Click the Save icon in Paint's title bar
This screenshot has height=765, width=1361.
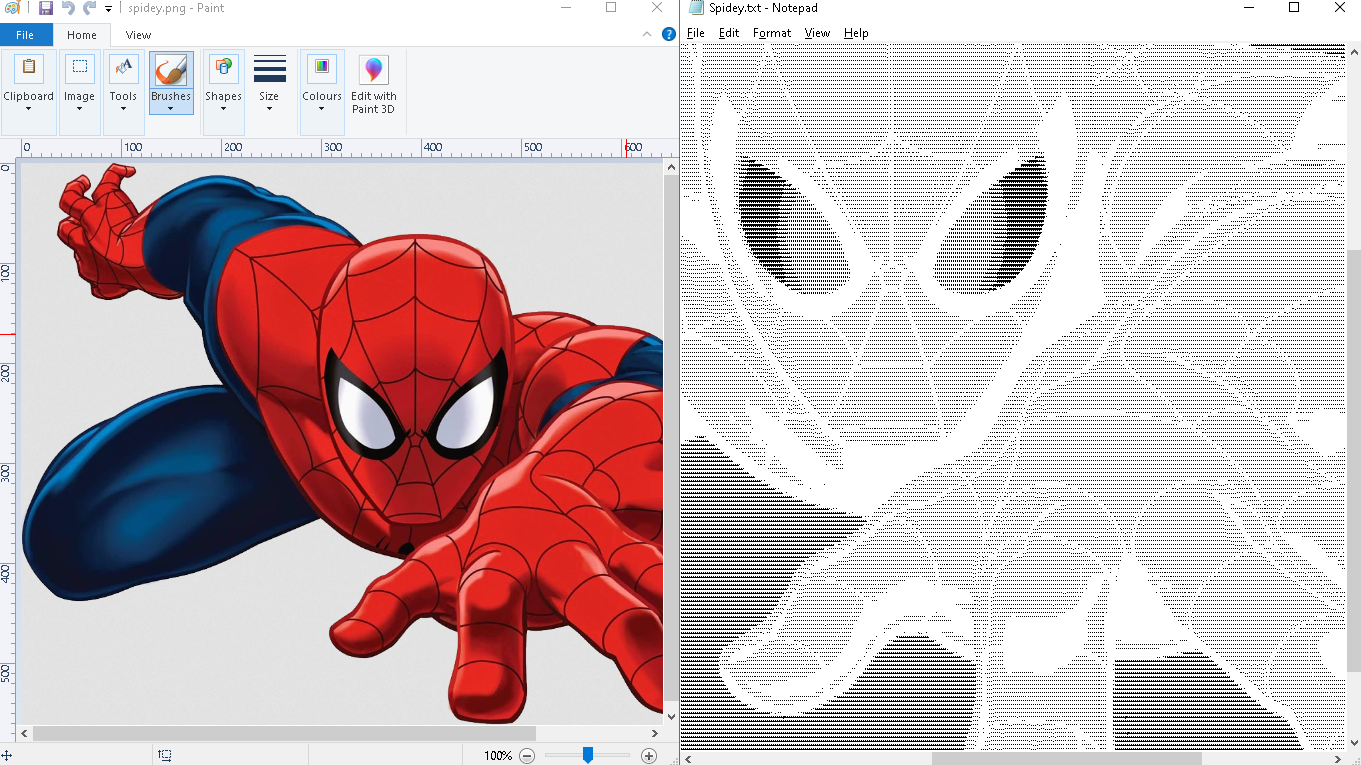[x=45, y=8]
